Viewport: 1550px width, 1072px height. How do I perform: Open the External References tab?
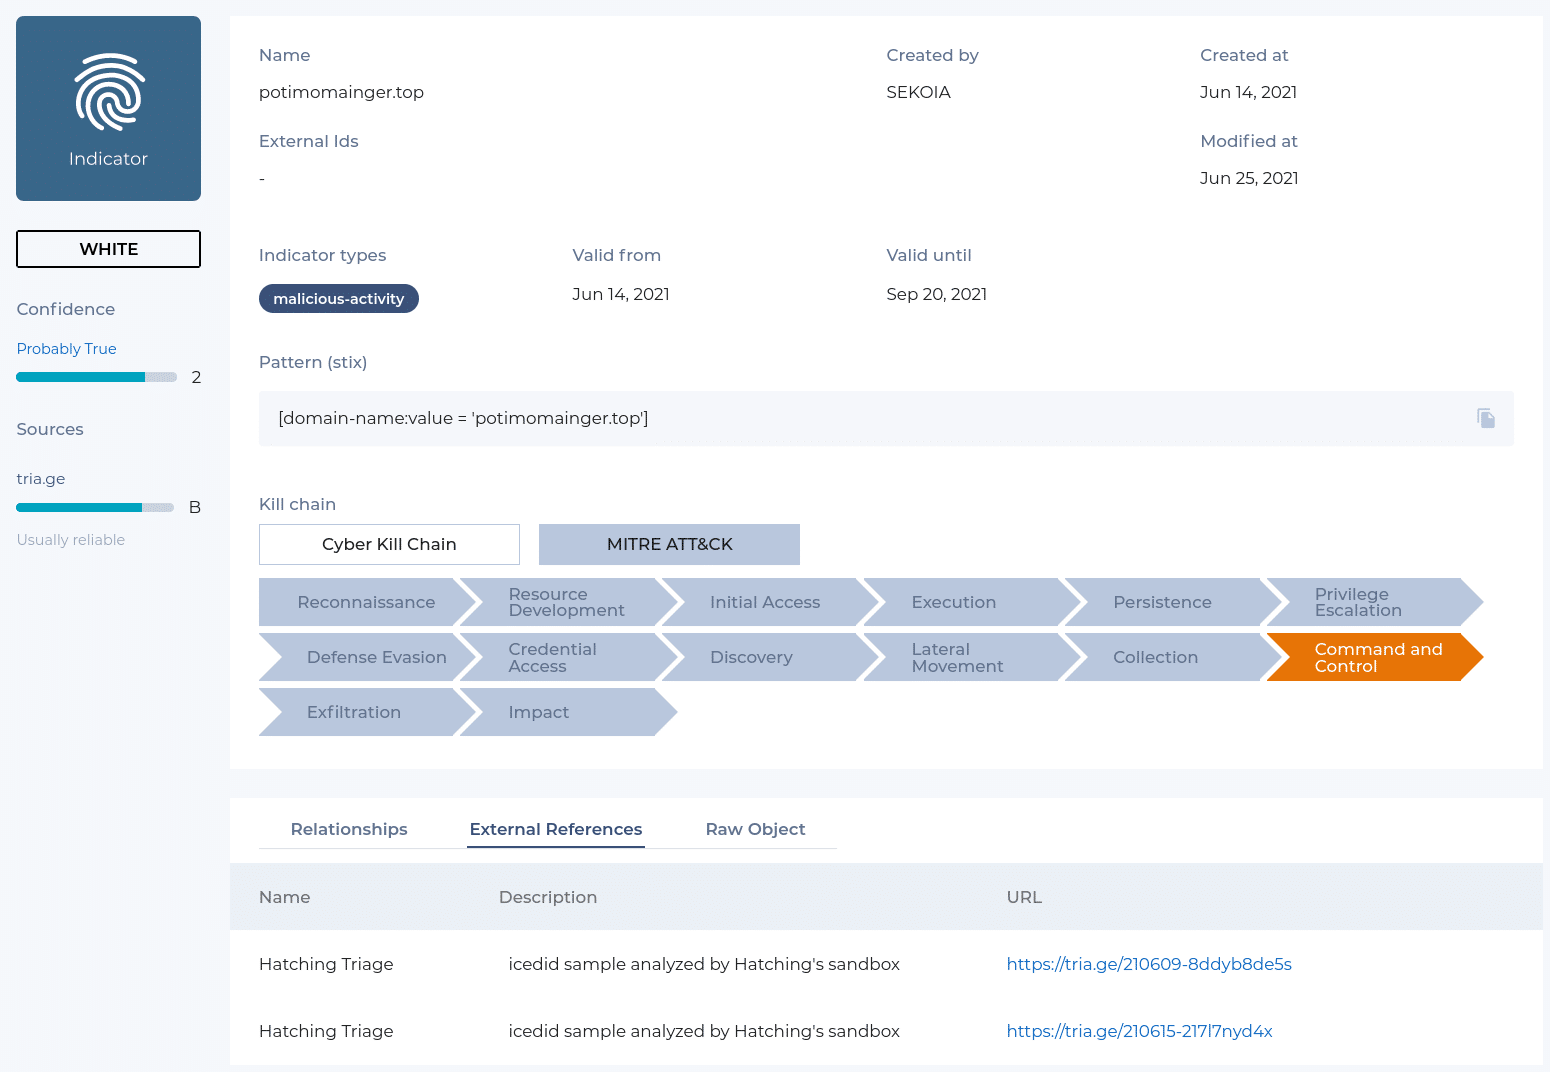(556, 829)
